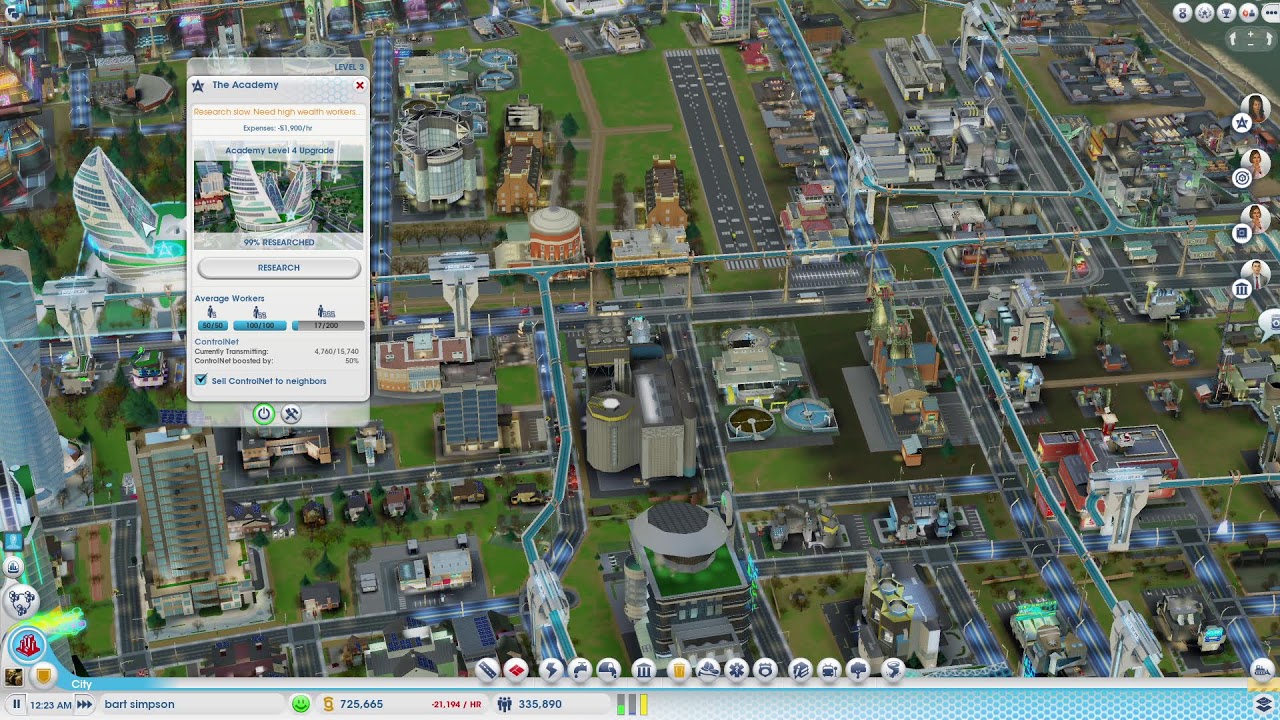Screen dimensions: 1280x720
Task: Change game speed with fast-forward arrows
Action: click(84, 704)
